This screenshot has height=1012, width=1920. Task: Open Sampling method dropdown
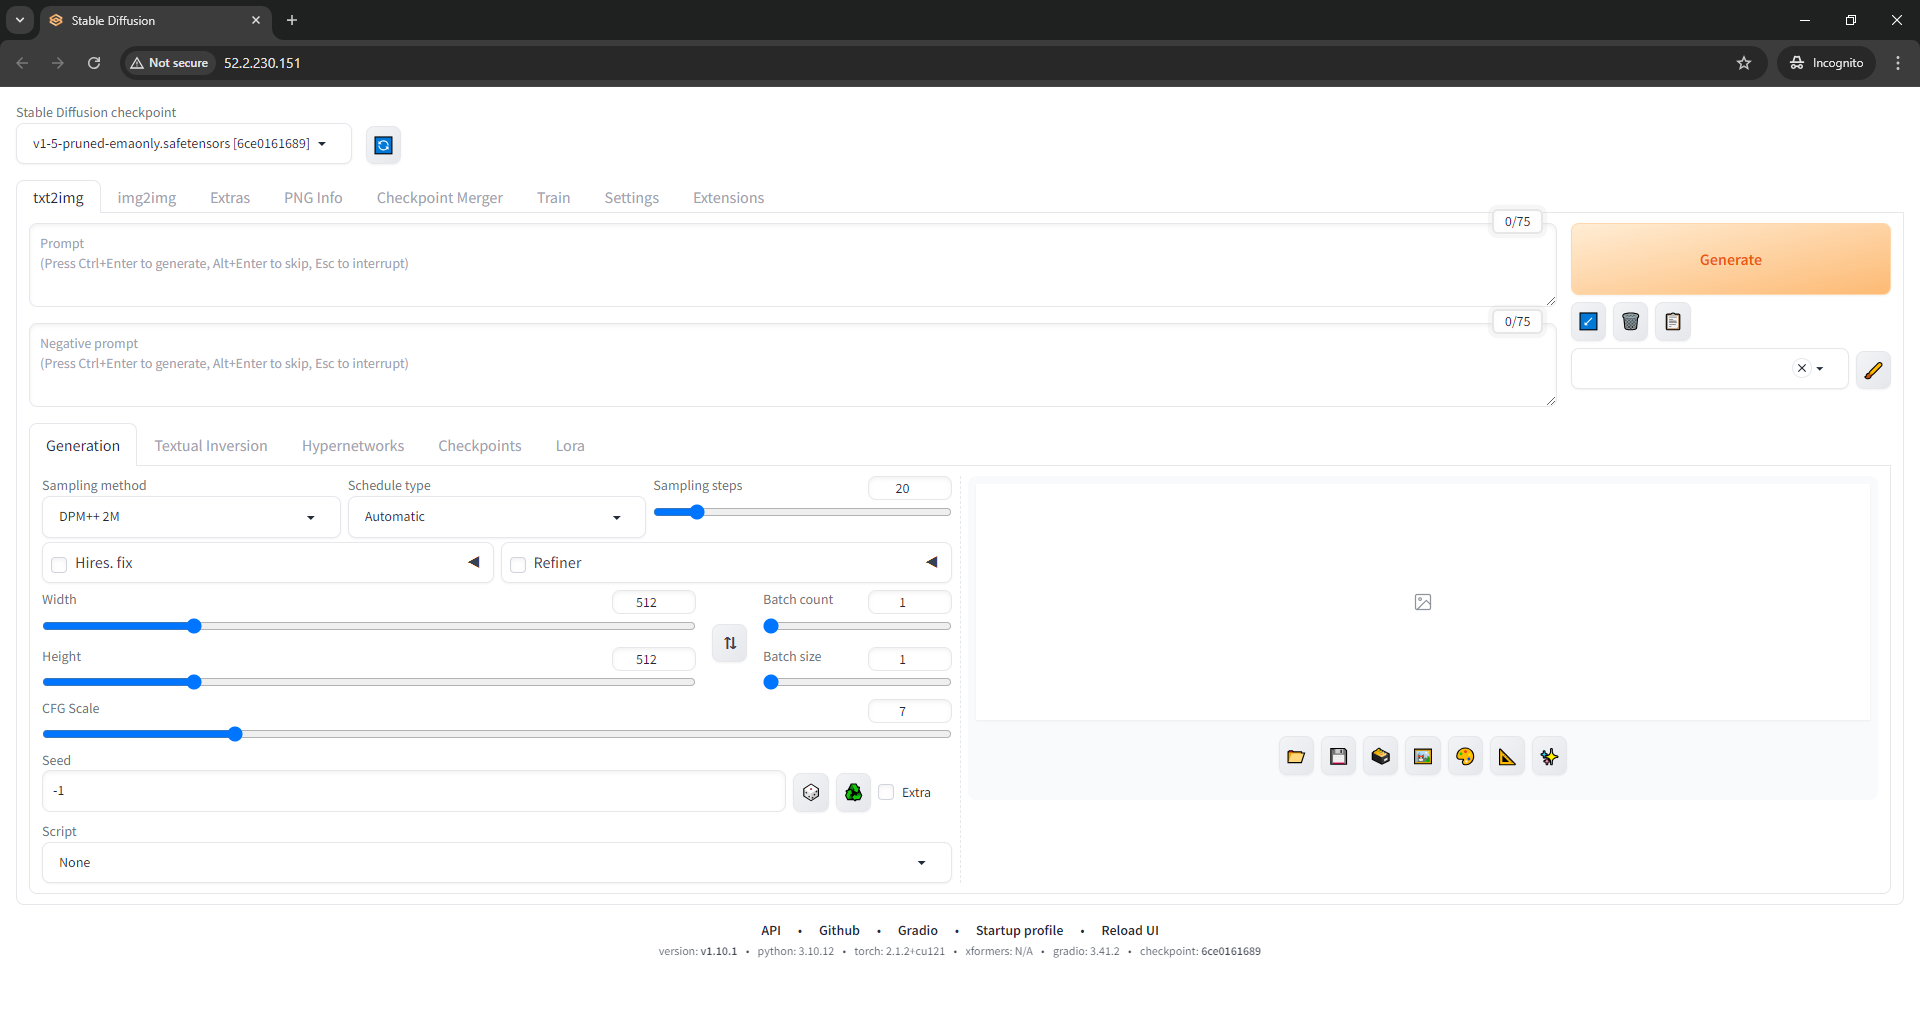point(191,517)
